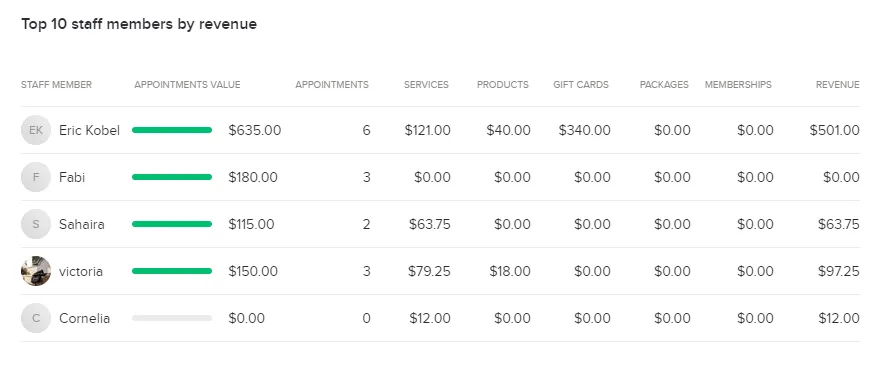The width and height of the screenshot is (889, 369).
Task: Click victoria's green appointments value bar
Action: point(172,271)
